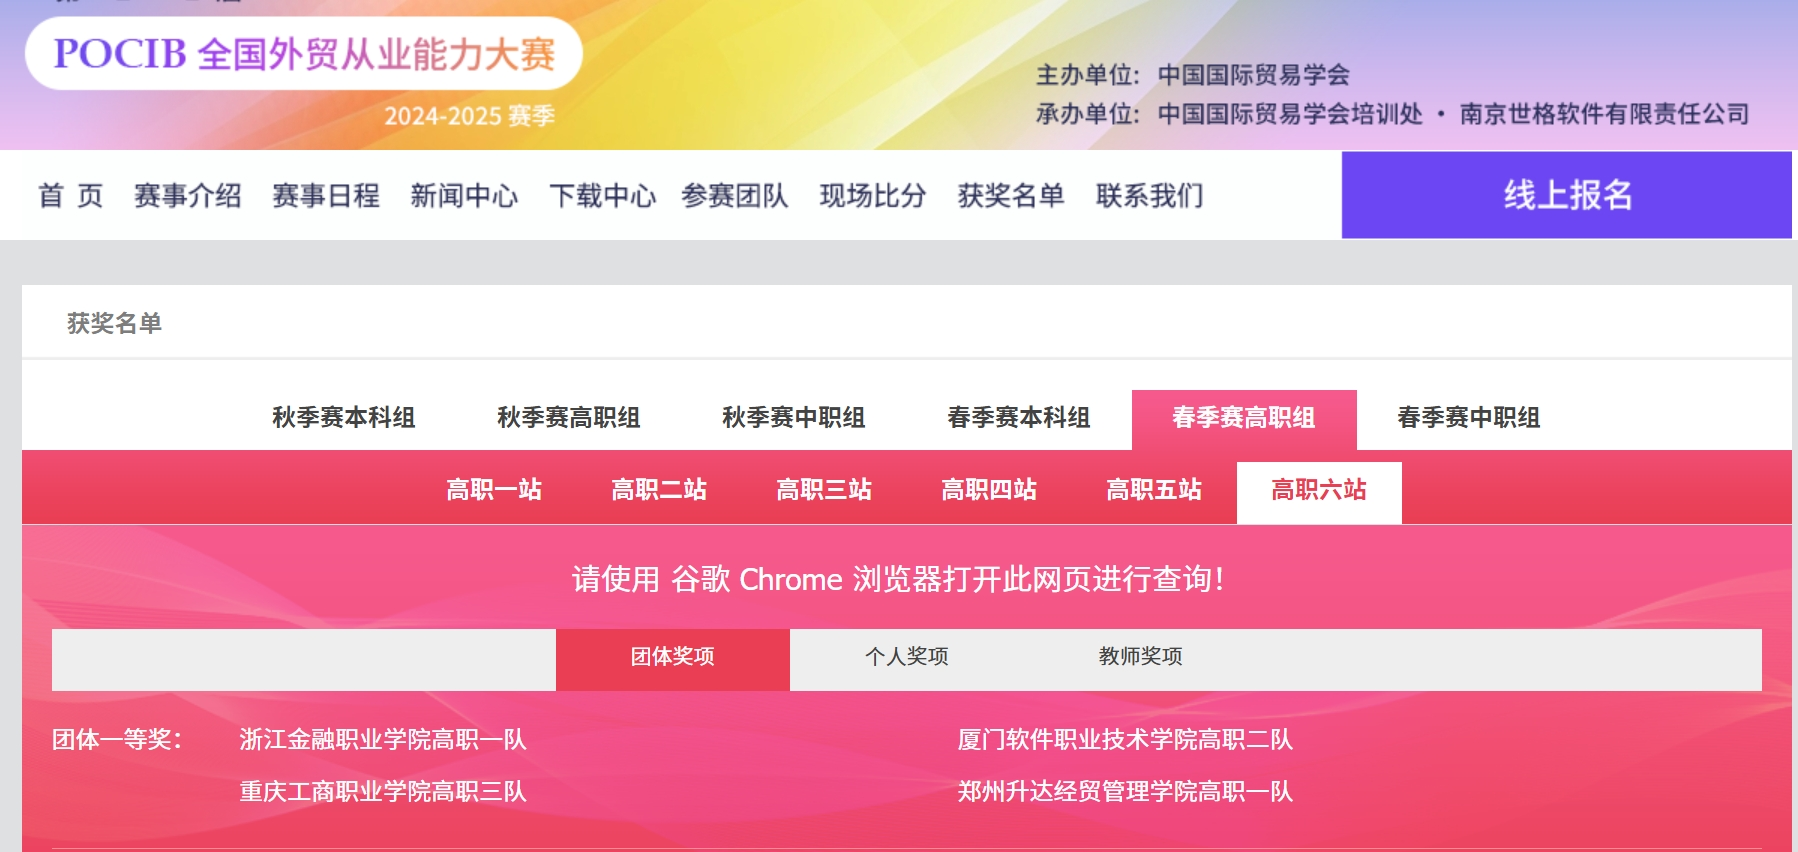Navigate to 新闻中心
Screen dimensions: 1798x852
(x=464, y=196)
